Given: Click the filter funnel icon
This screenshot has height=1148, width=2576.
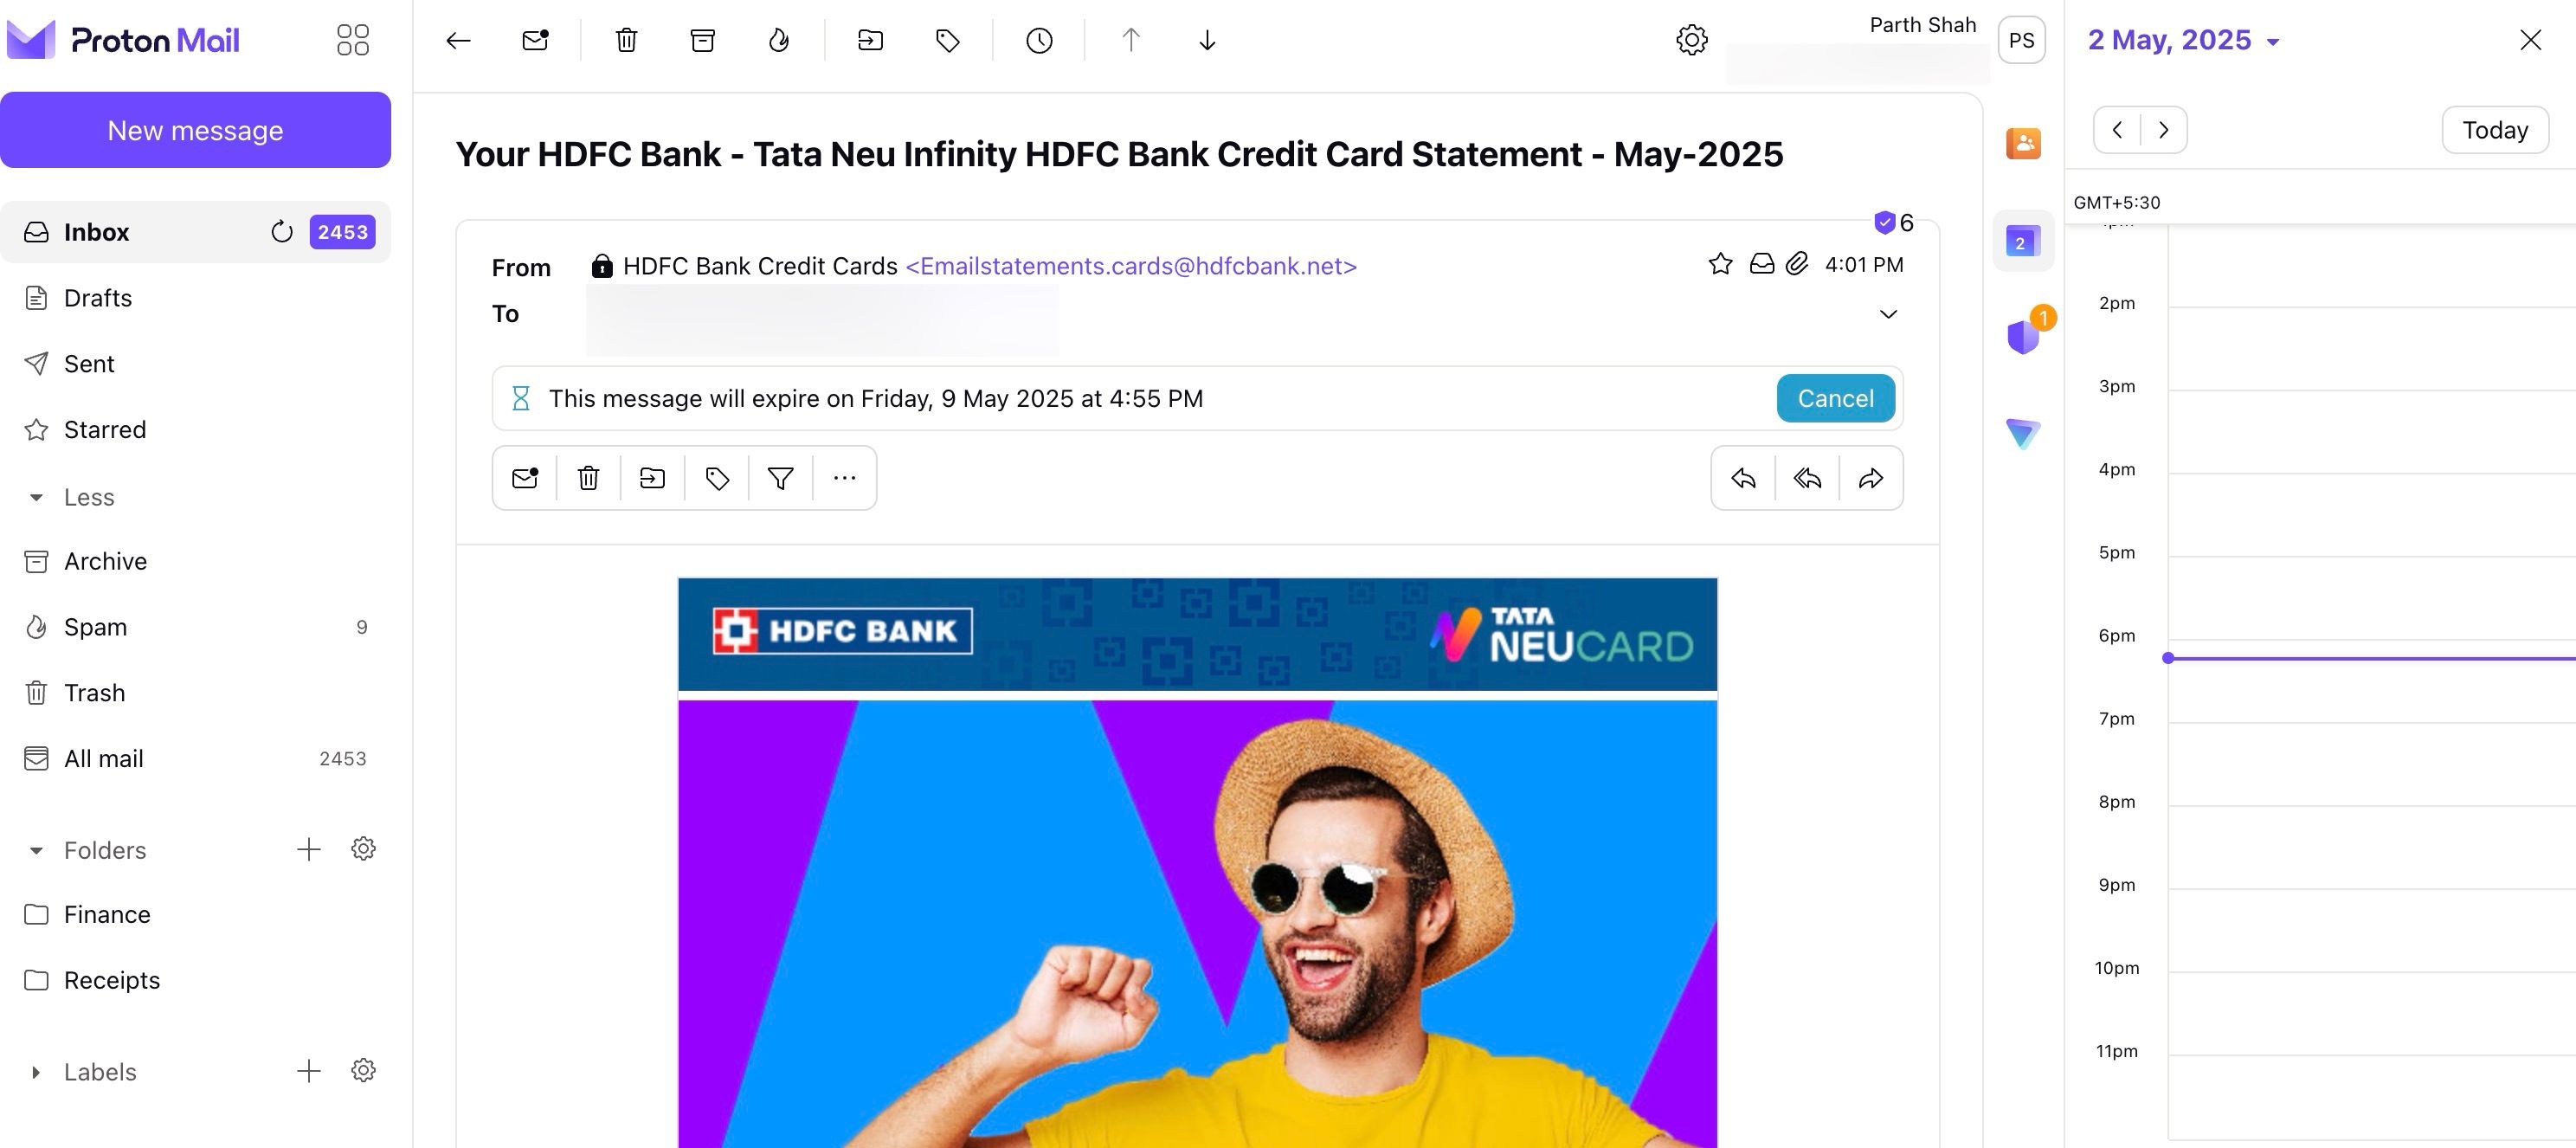Looking at the screenshot, I should (x=780, y=479).
